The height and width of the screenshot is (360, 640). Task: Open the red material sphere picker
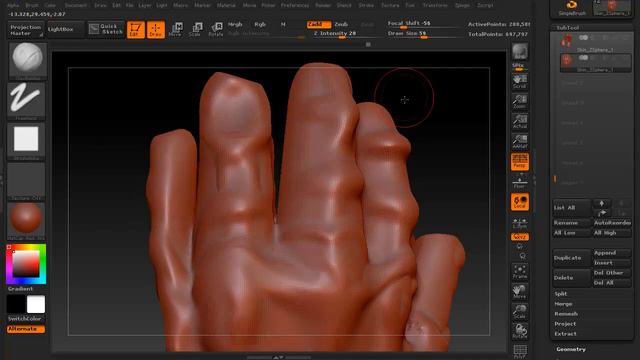tap(26, 221)
